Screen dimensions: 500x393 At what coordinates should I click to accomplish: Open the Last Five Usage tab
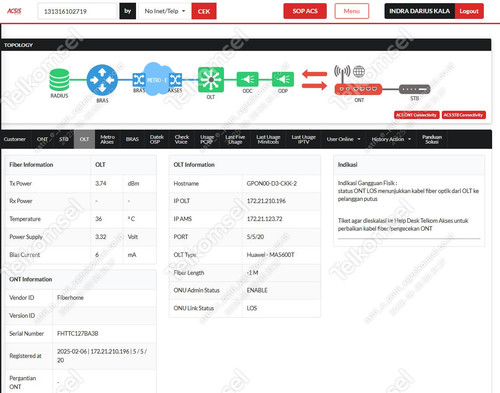click(x=235, y=139)
